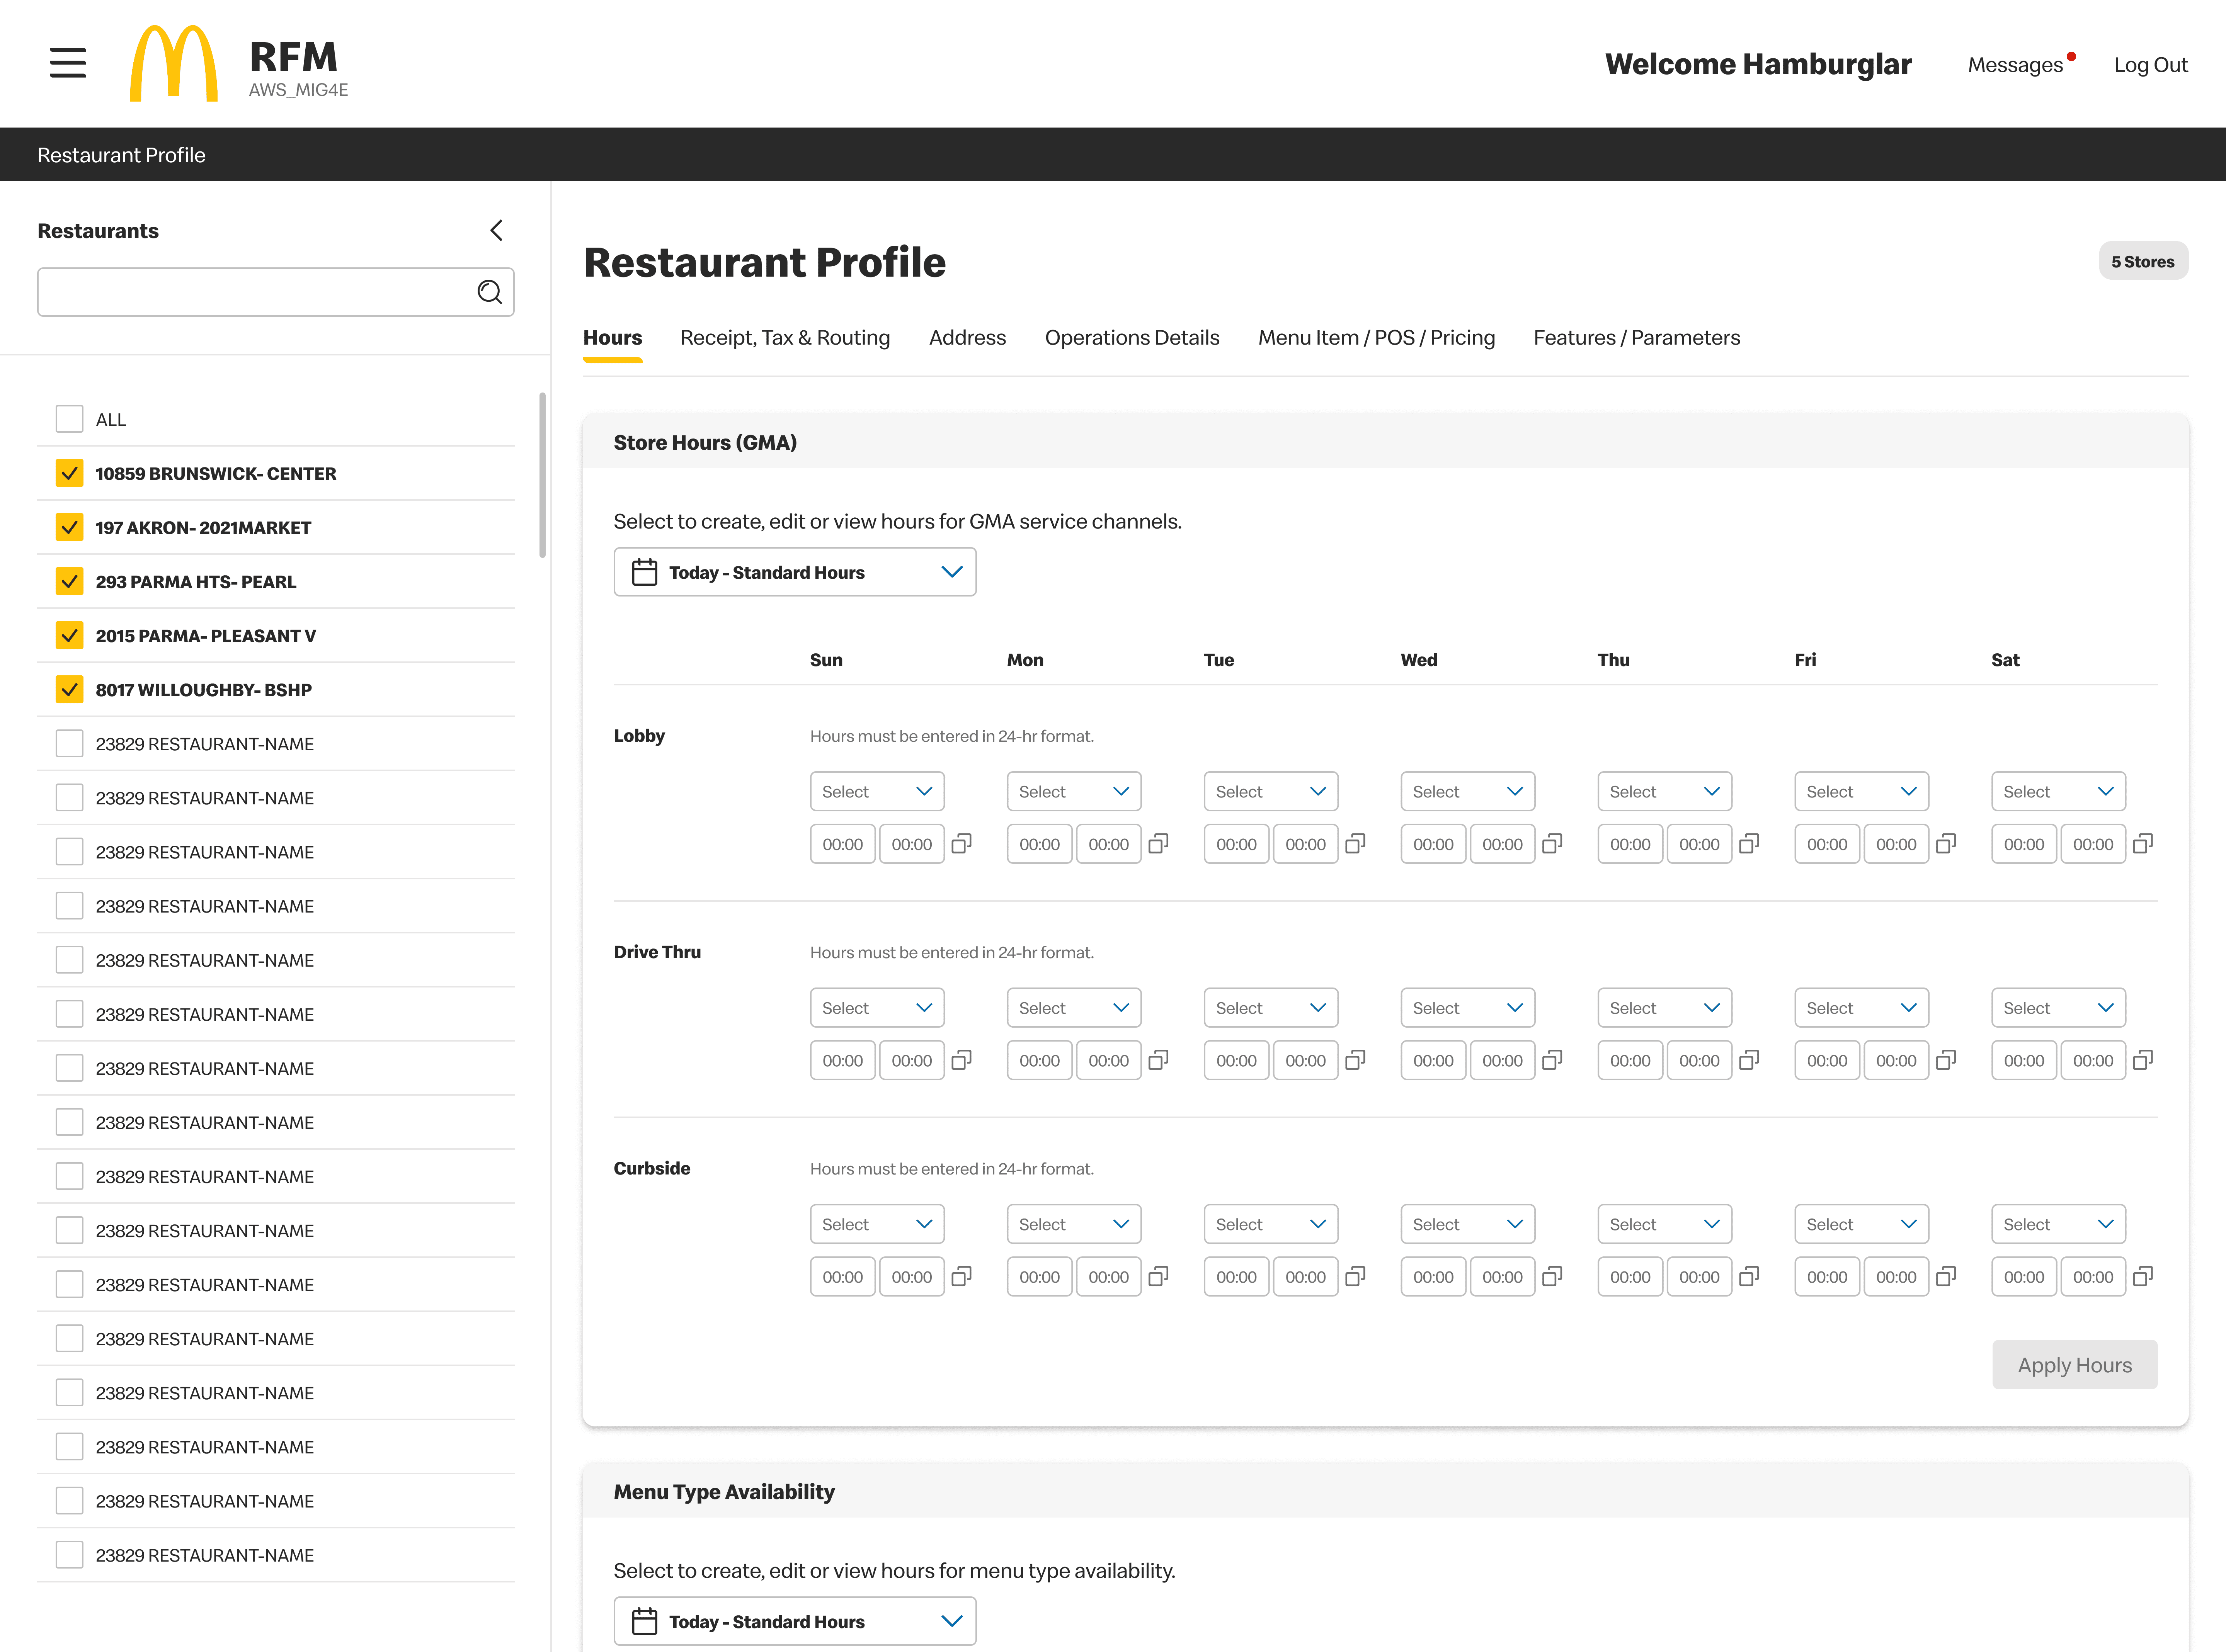The image size is (2226, 1652).
Task: Open Store Hours Today - Standard Hours dropdown
Action: coord(795,572)
